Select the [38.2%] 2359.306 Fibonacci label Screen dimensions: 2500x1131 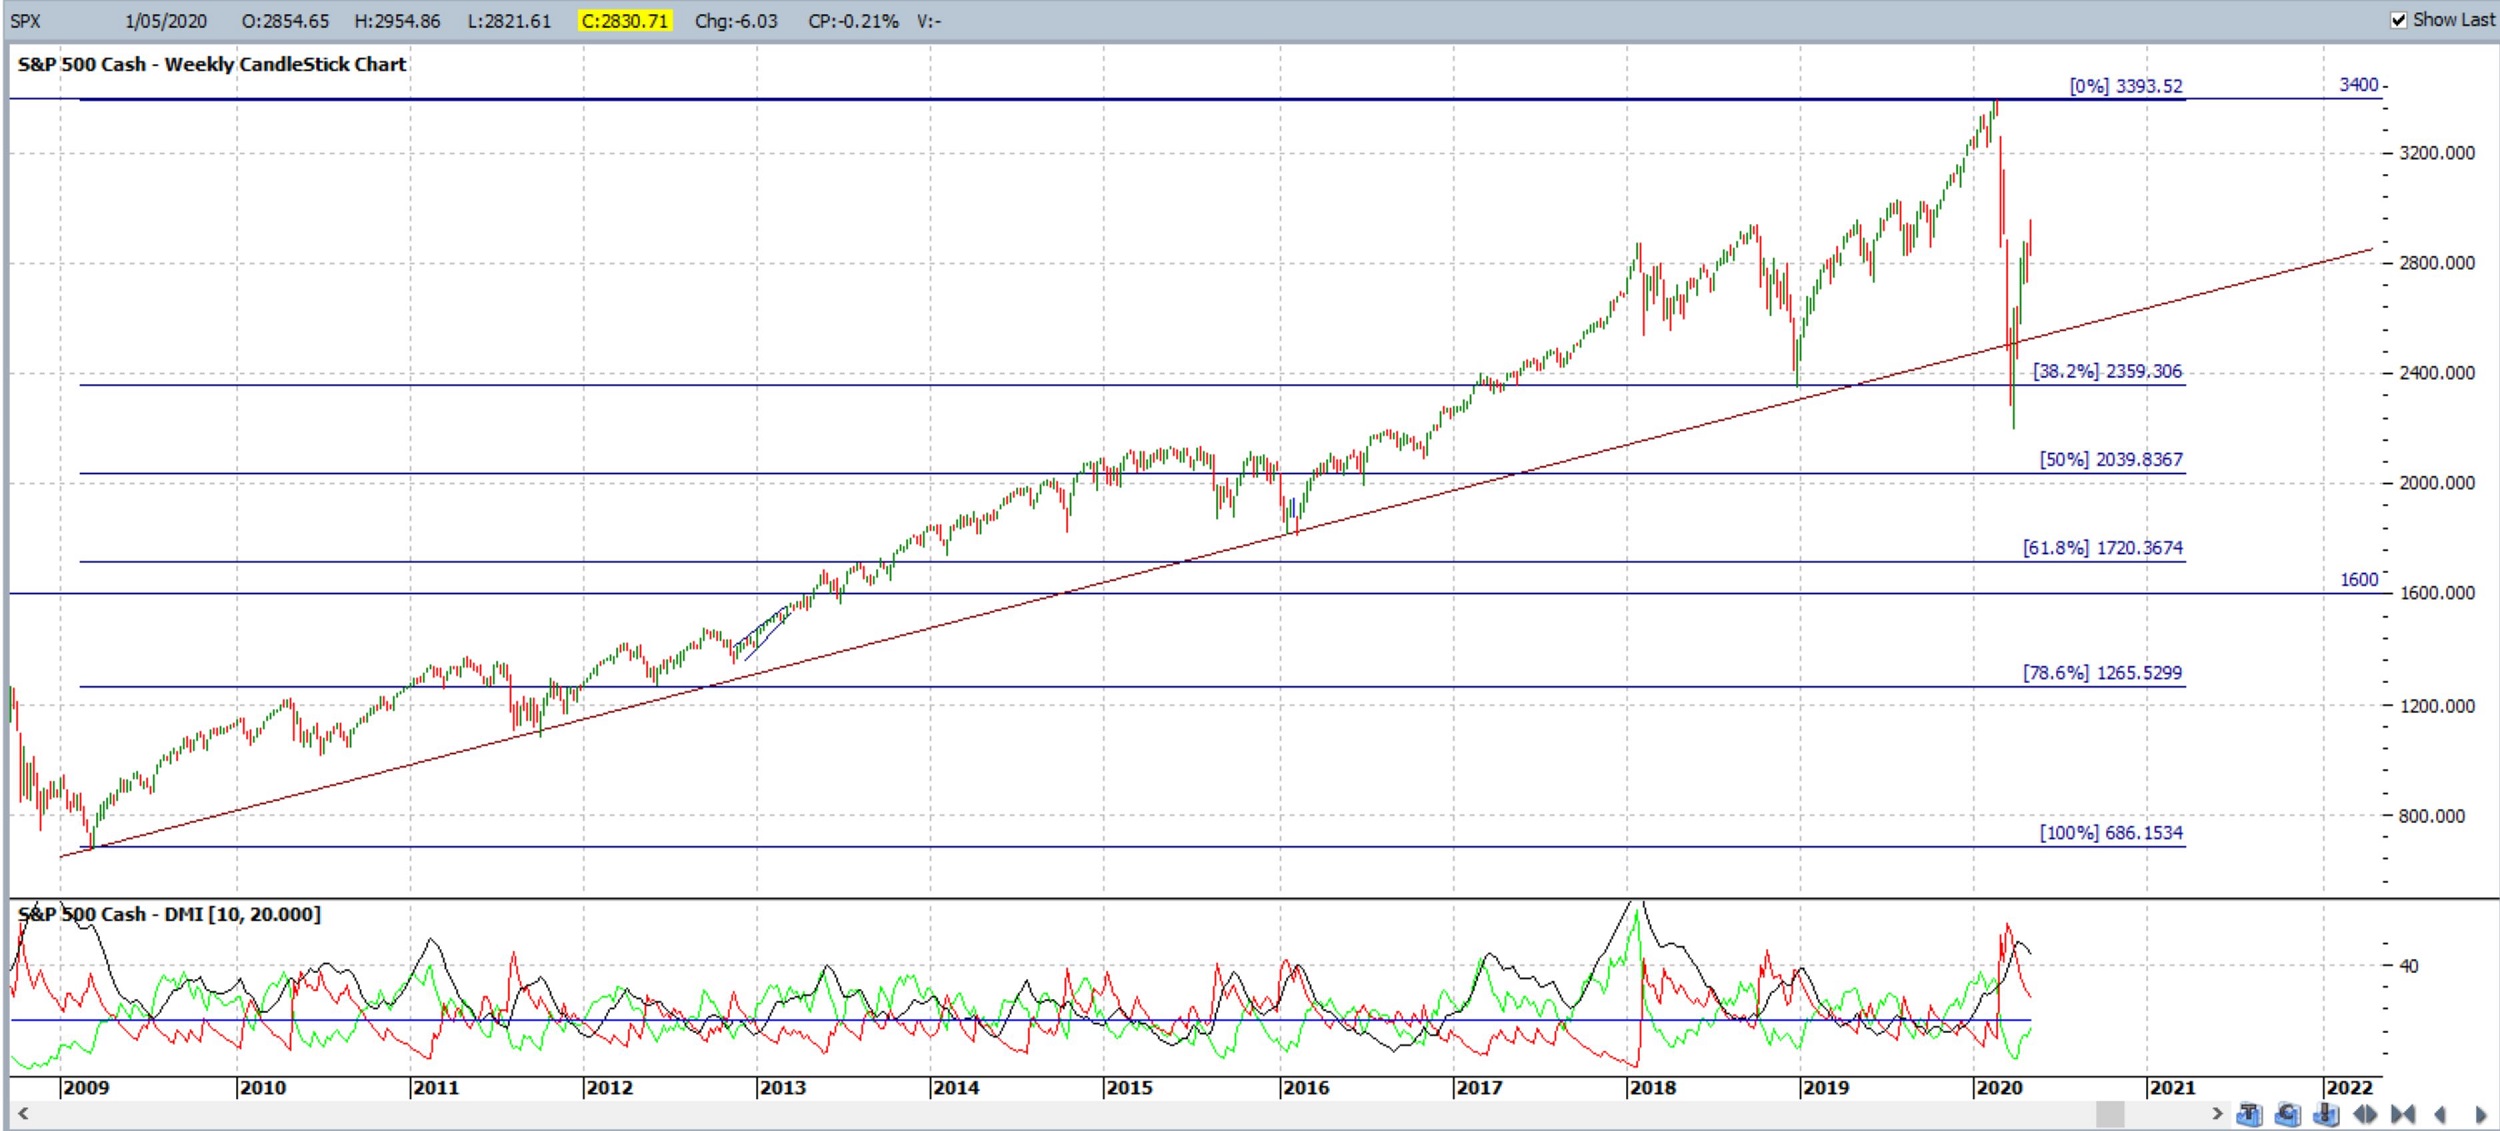(2107, 372)
